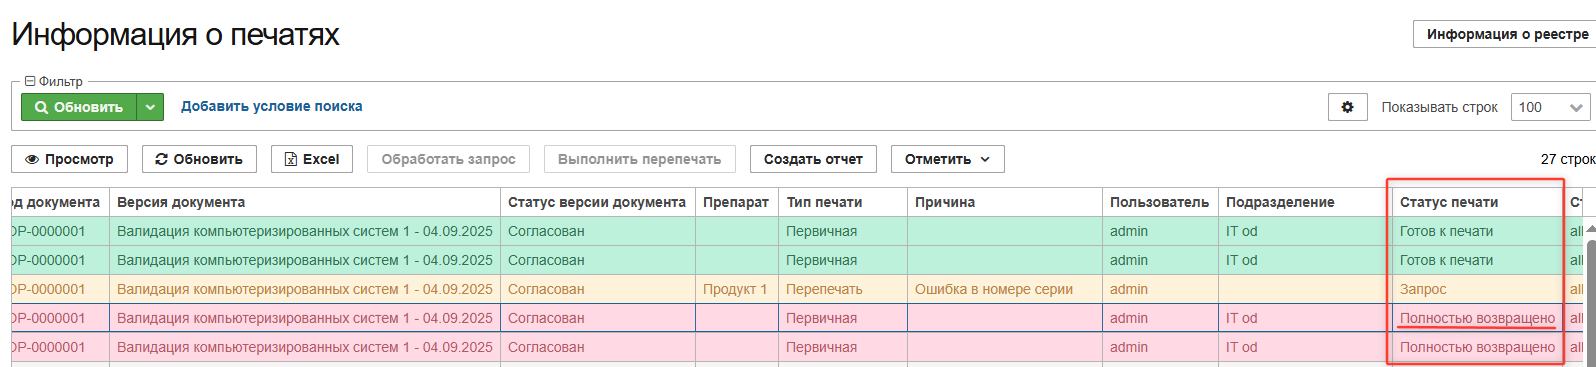Select the cell Продукт 1
Viewport: 1596px width, 367px height.
pos(737,289)
